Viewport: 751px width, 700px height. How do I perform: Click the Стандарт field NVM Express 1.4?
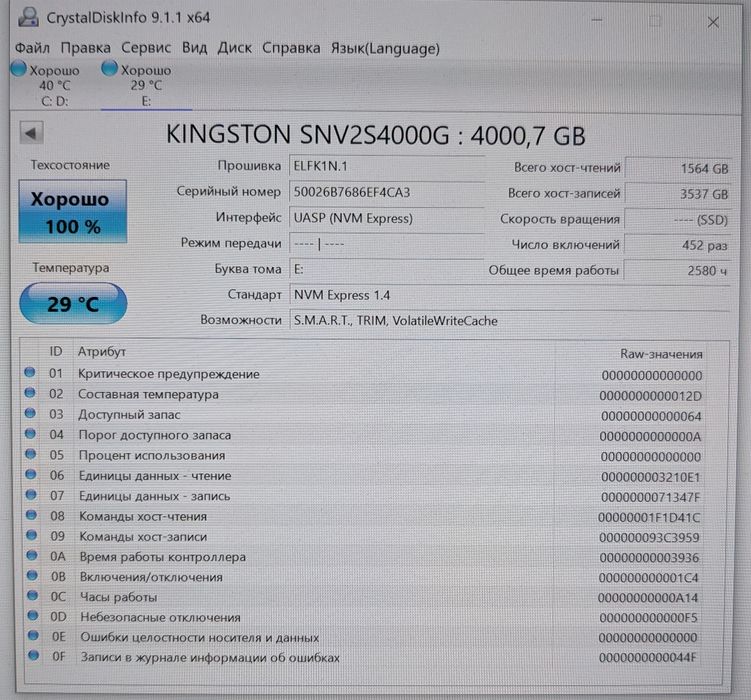pyautogui.click(x=510, y=295)
